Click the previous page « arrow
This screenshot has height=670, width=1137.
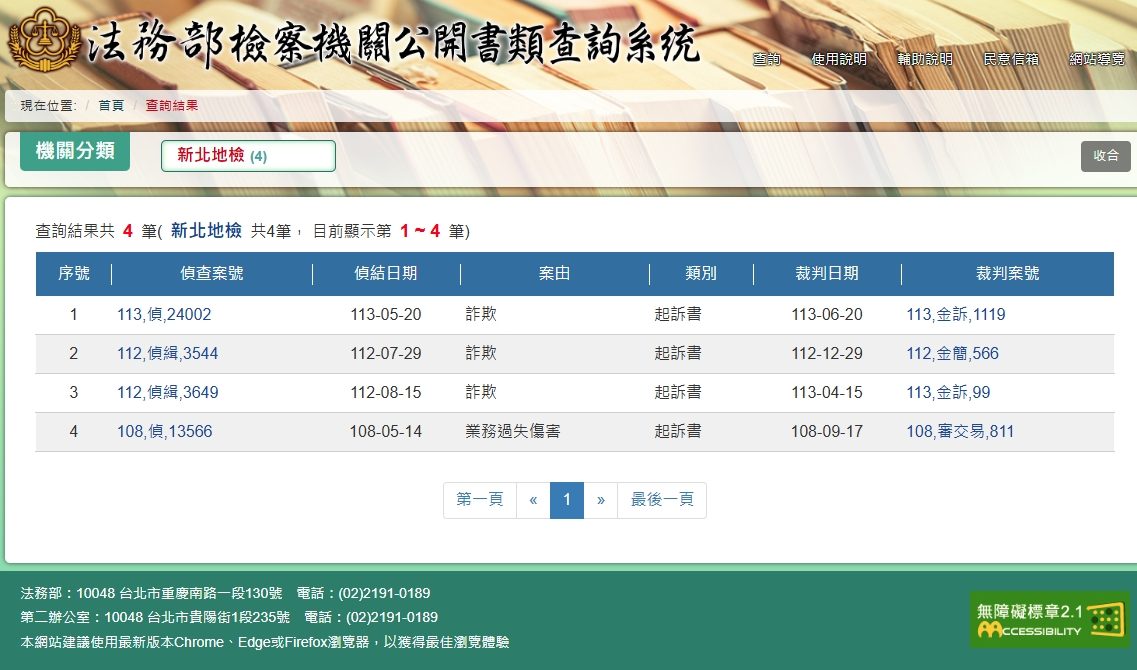(x=533, y=500)
